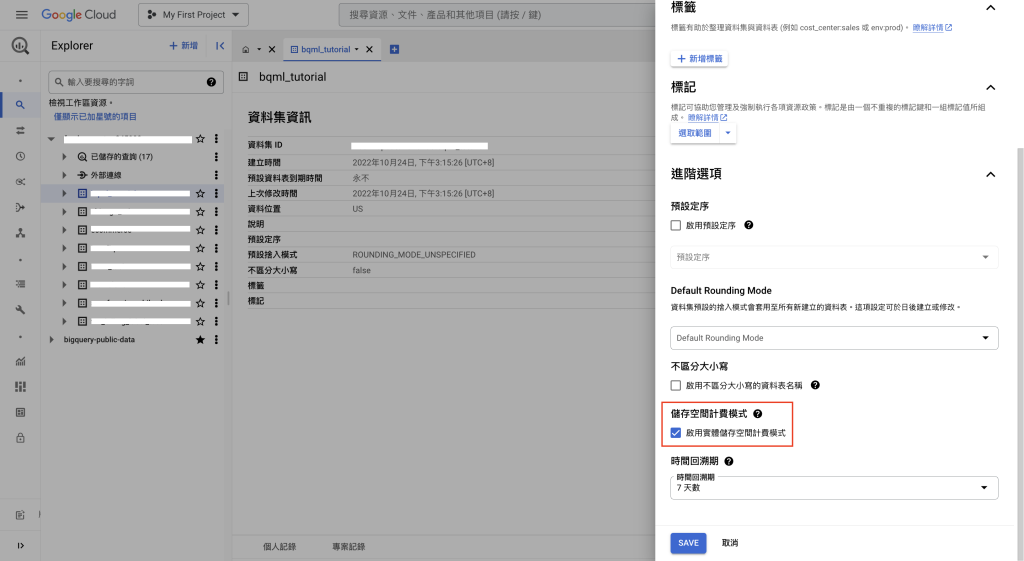Click 僅顯示已加星號的項目 link
This screenshot has height=561, width=1024.
95,116
